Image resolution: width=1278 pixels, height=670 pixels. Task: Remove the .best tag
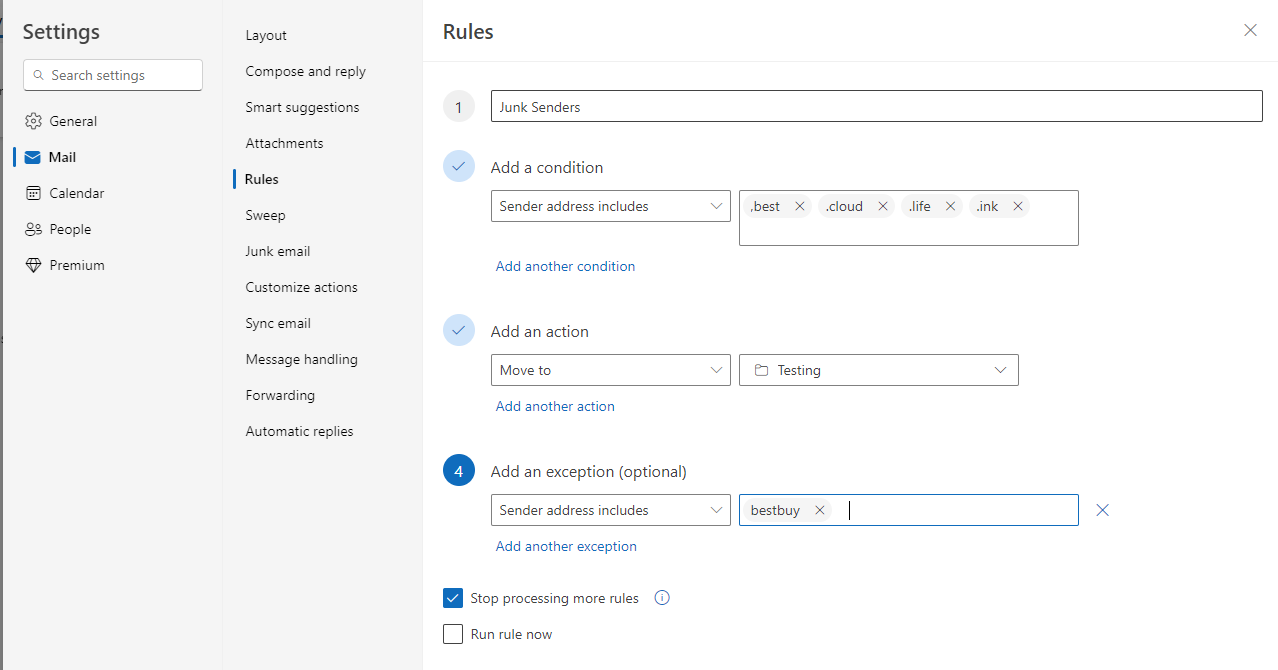(799, 206)
